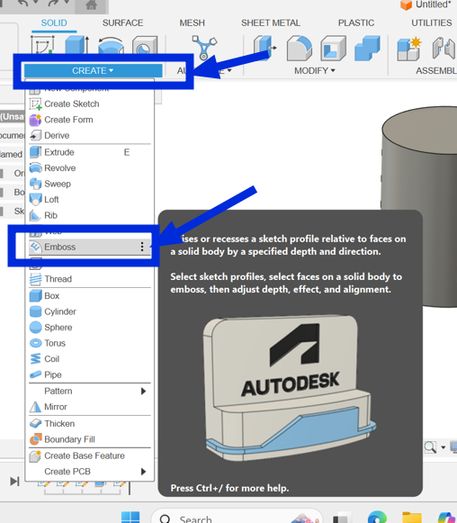Screen dimensions: 457x523
Task: Click the Hole toolbar icon
Action: pos(145,46)
